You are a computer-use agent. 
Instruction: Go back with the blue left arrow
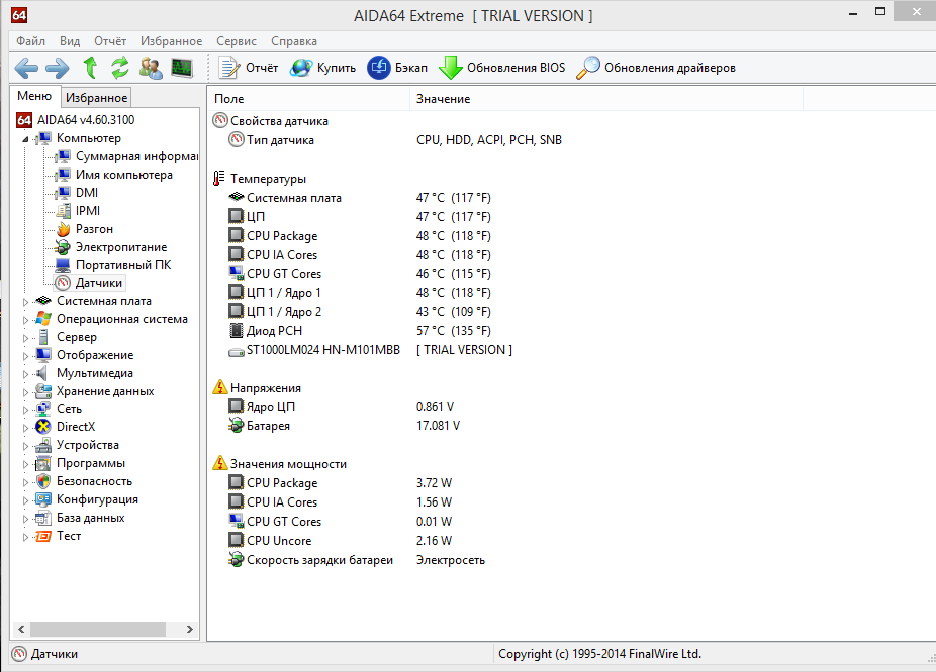click(26, 68)
